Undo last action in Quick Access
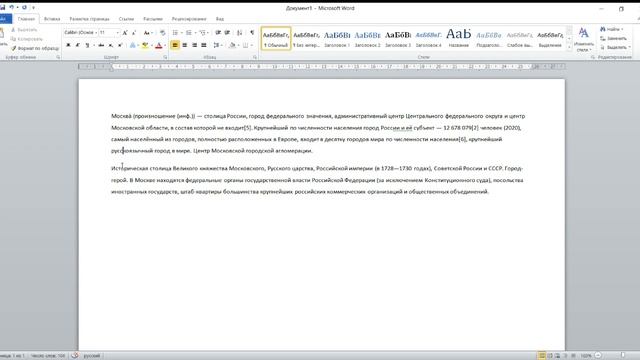The image size is (640, 360). point(11,7)
